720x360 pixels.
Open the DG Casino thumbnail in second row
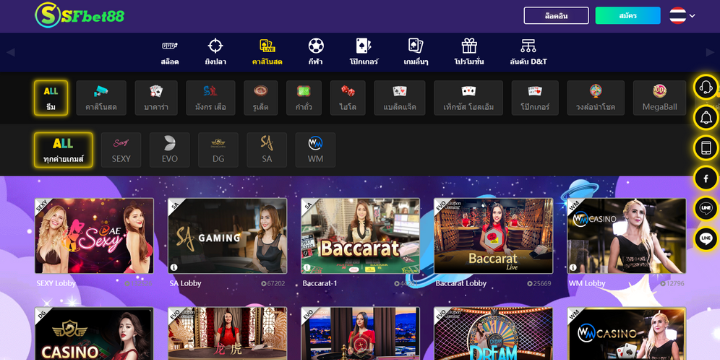94,334
